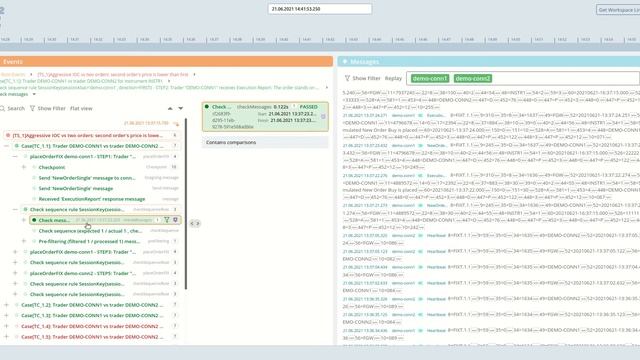Select the 'Send NewOrderSingle message to conn...' row

(106, 178)
